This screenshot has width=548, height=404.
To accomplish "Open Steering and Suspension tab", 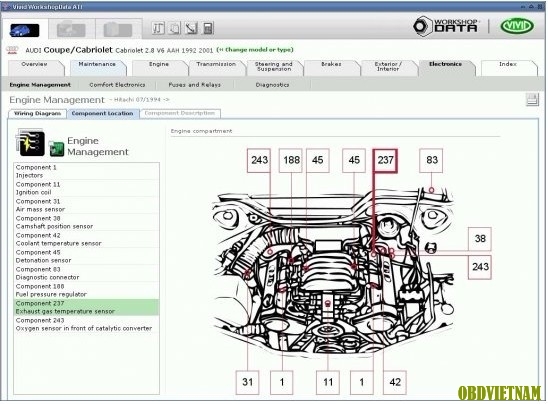I will tap(274, 67).
